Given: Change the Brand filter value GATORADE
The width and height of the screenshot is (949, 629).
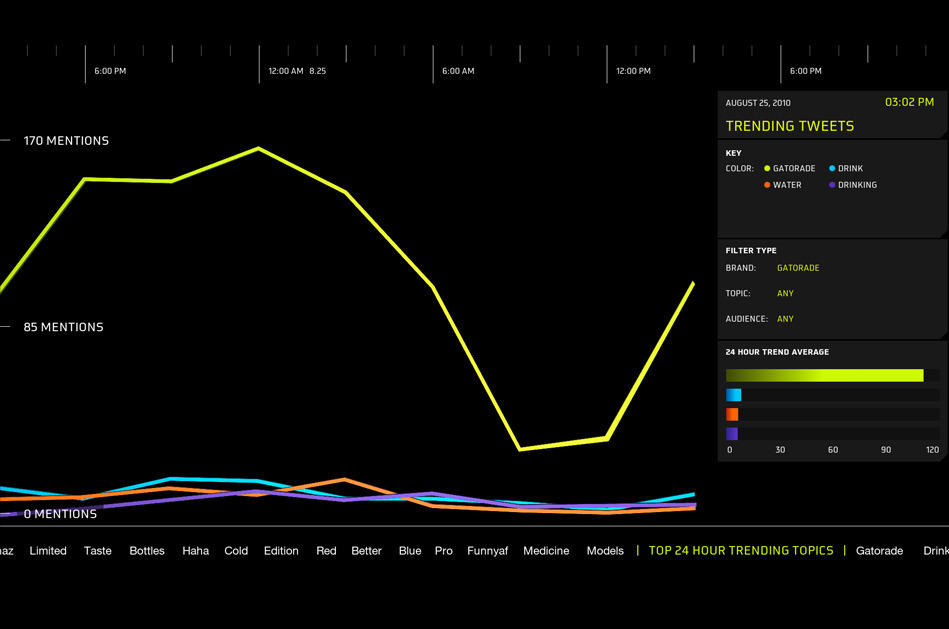Looking at the screenshot, I should click(798, 268).
